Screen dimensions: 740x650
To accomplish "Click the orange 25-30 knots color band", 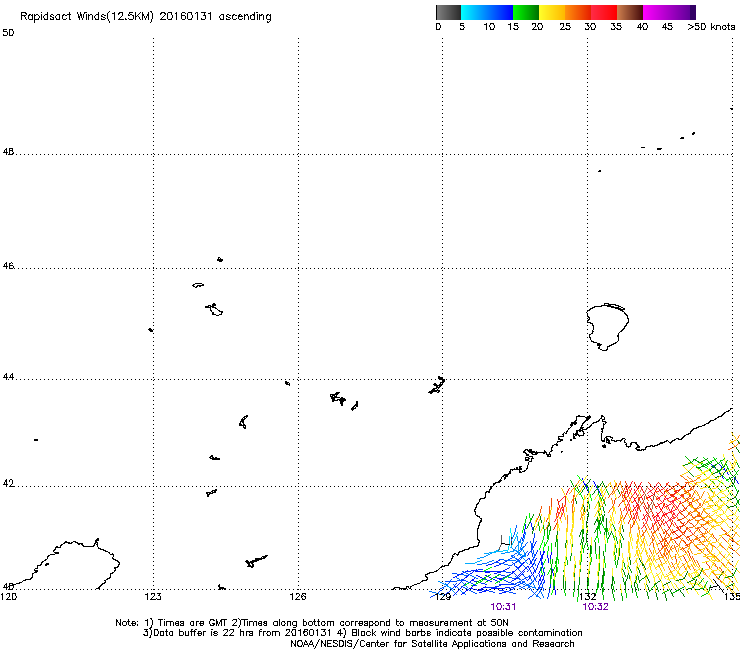I will click(x=578, y=12).
